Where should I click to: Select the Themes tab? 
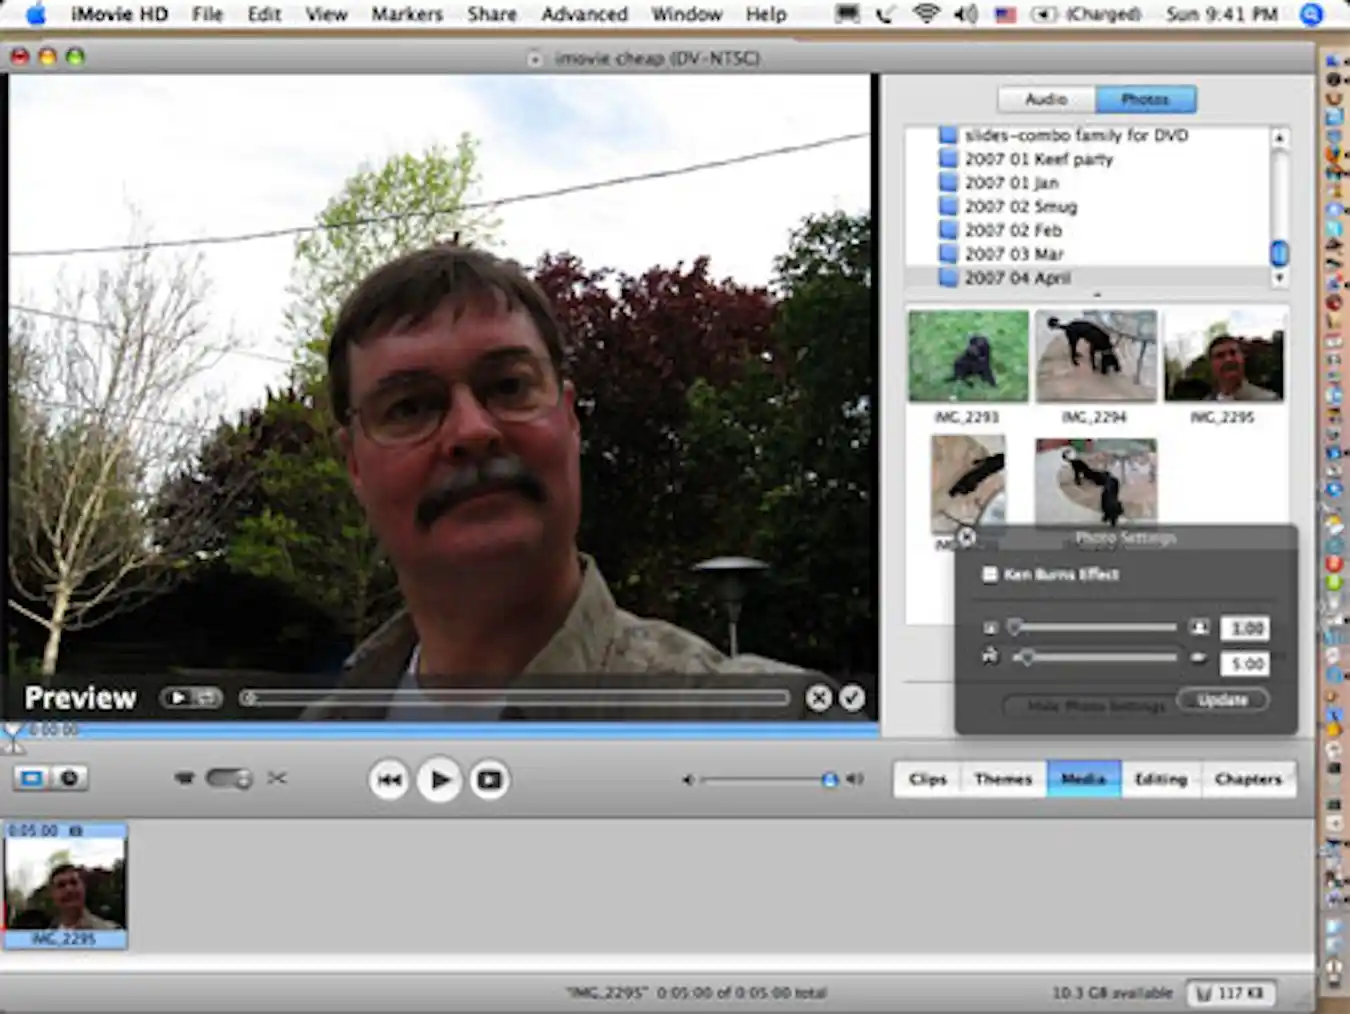point(1003,779)
